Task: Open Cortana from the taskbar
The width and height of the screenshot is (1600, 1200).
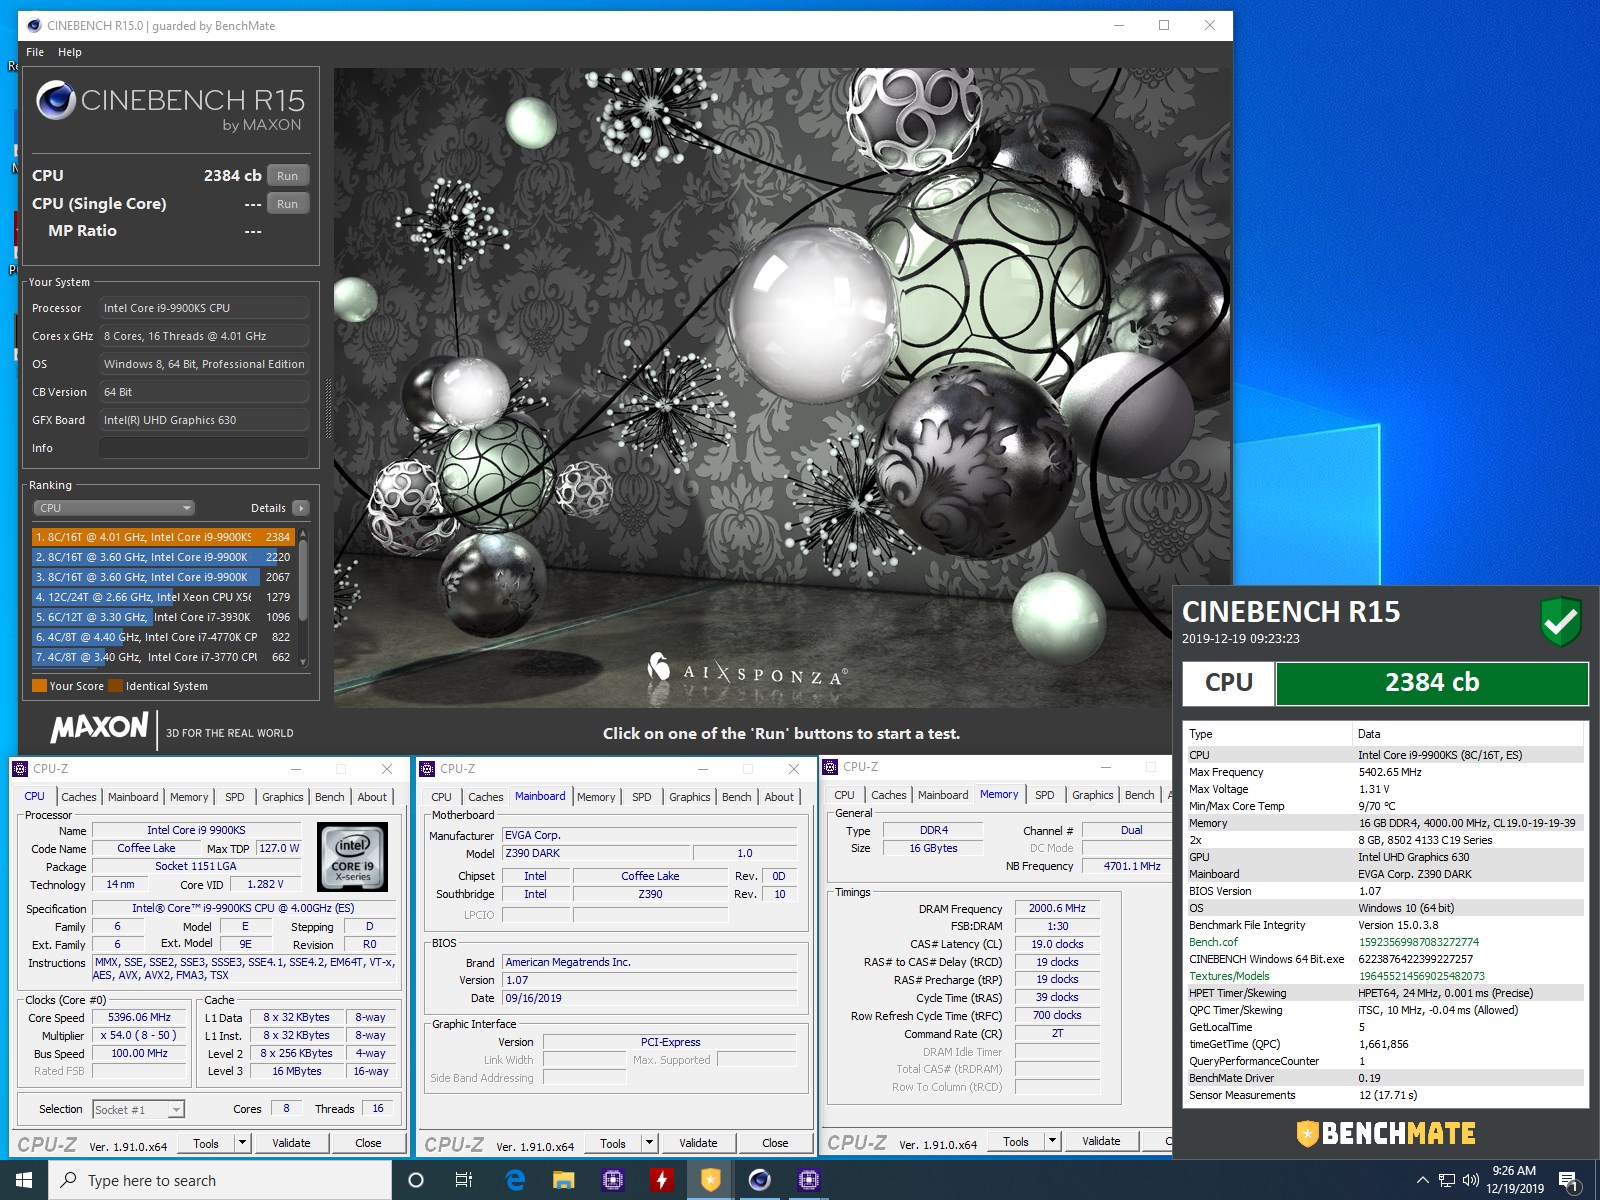Action: [x=416, y=1180]
